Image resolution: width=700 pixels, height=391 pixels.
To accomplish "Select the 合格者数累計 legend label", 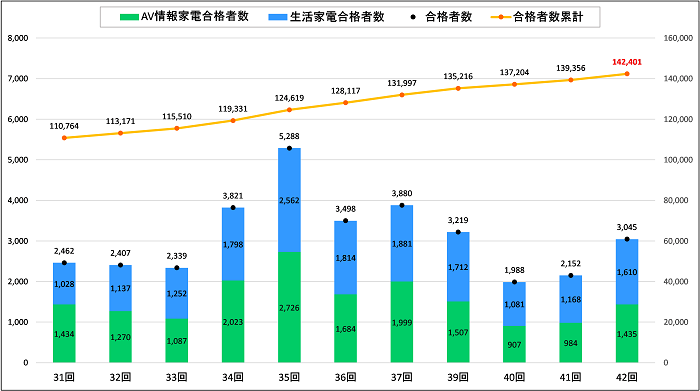I will (548, 17).
